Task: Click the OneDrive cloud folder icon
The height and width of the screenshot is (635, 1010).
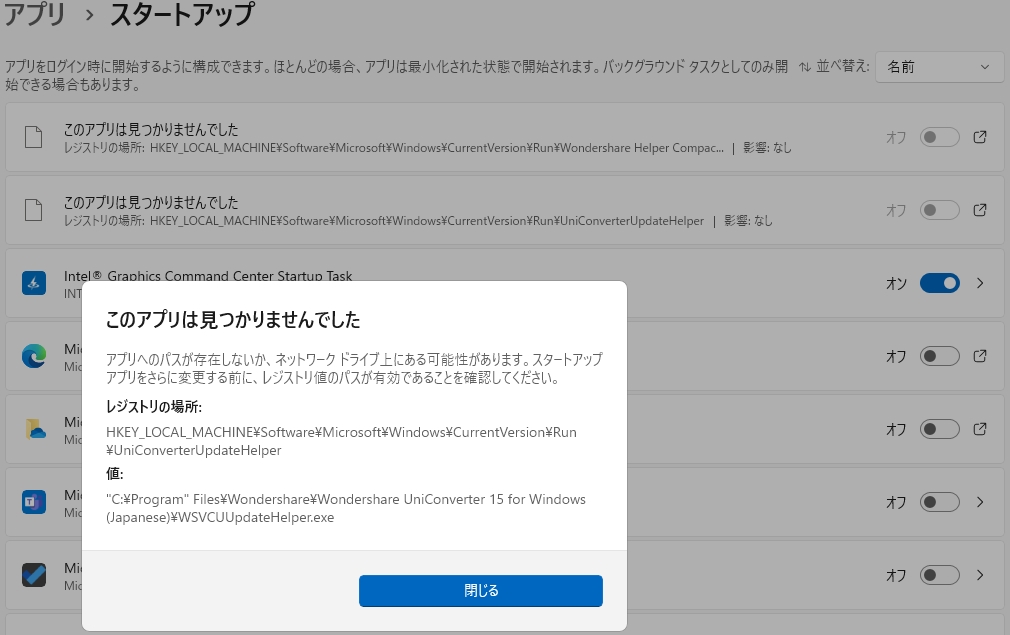Action: (35, 429)
